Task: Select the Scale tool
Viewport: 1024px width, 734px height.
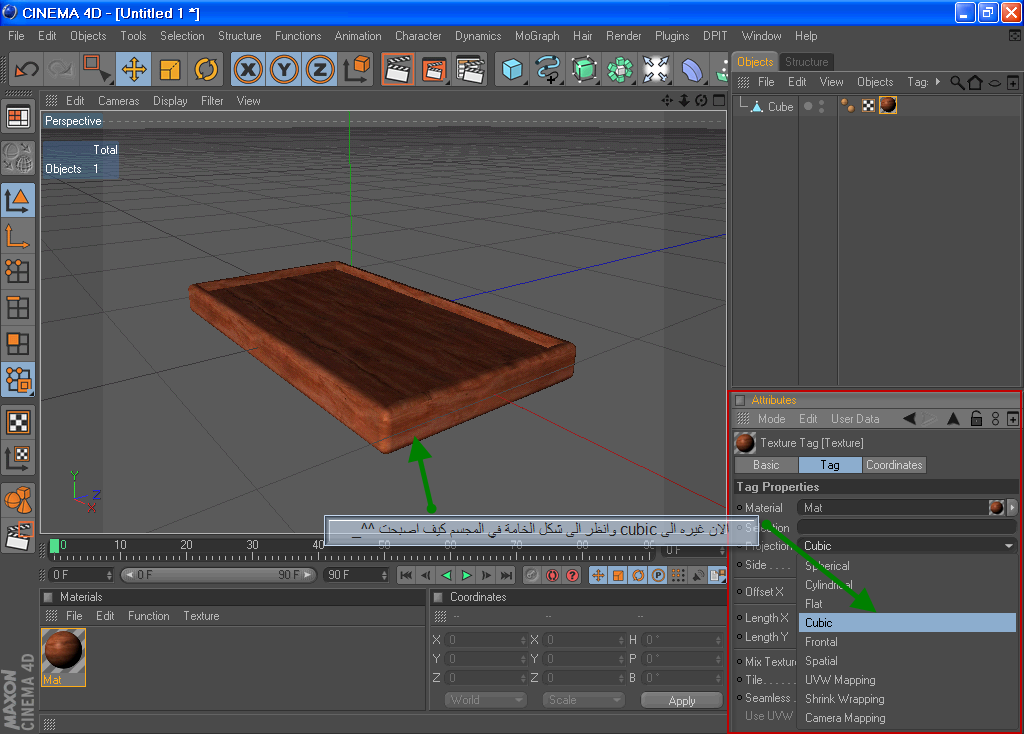Action: (x=170, y=69)
